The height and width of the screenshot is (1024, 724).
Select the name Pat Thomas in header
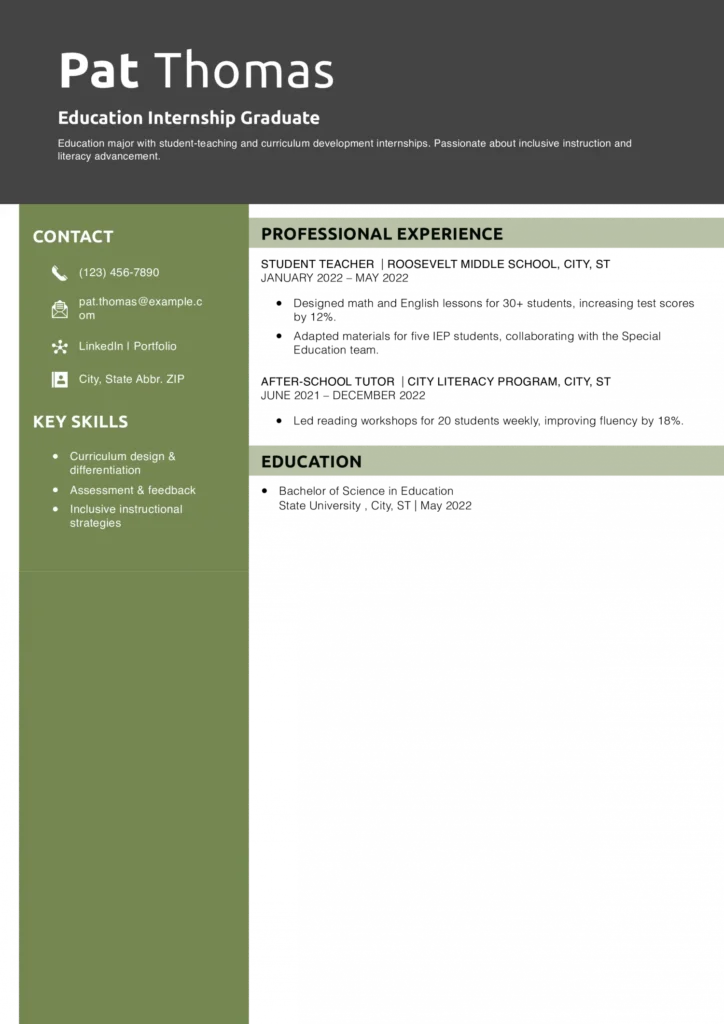pos(196,71)
